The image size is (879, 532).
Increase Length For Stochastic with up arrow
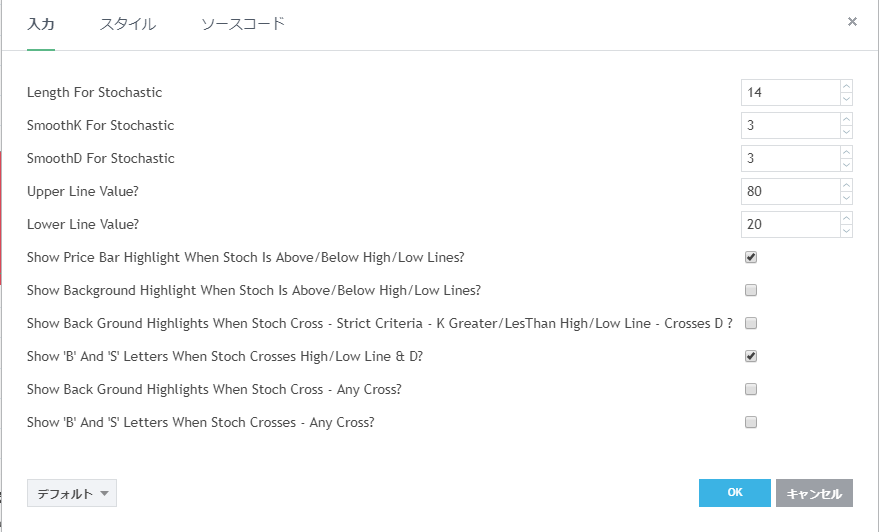click(x=846, y=86)
